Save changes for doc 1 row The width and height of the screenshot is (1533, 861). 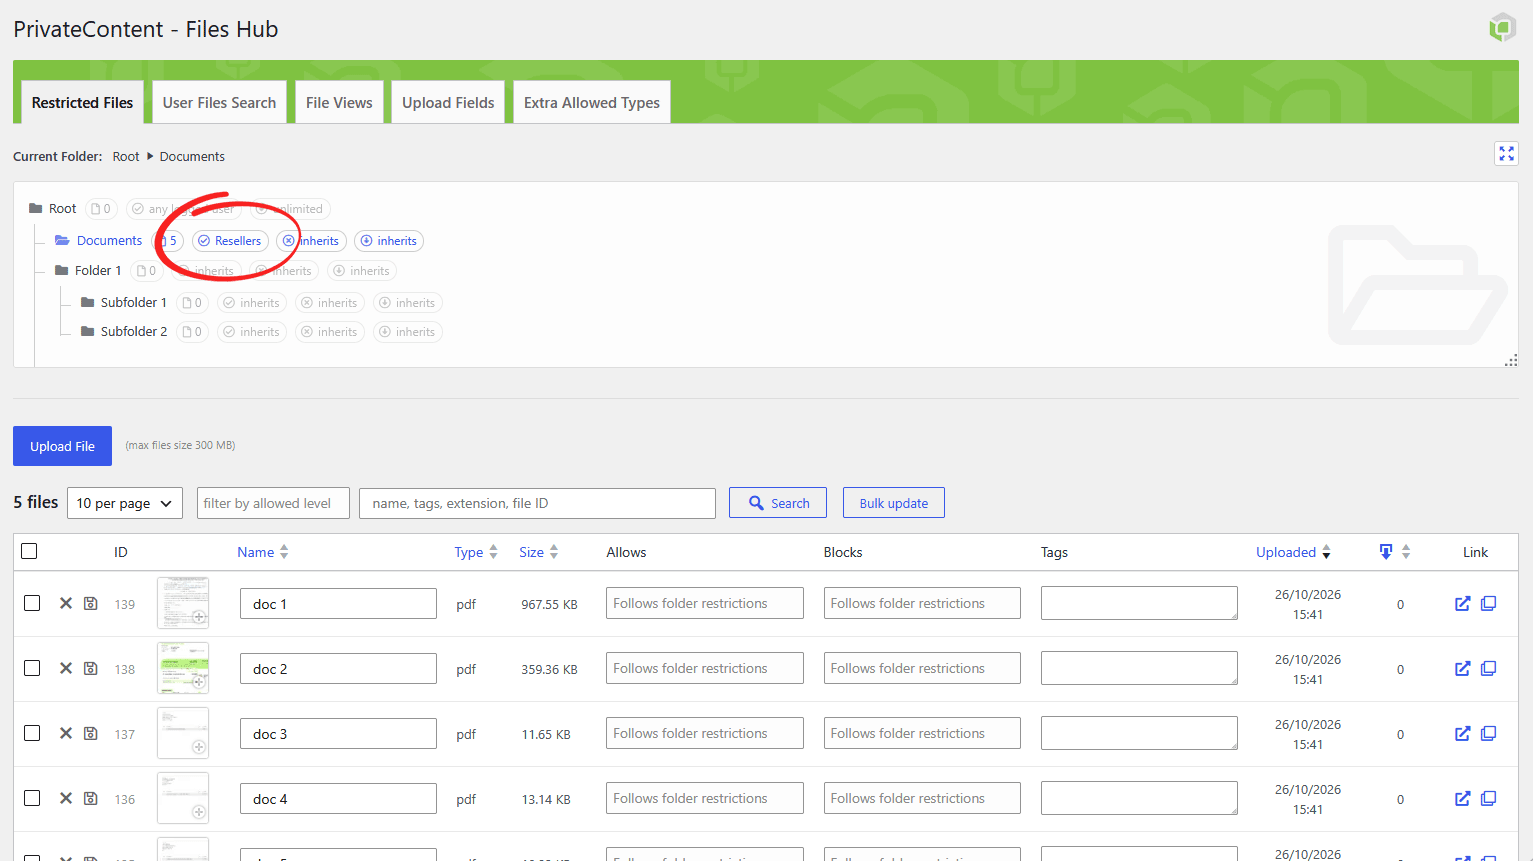(x=91, y=603)
